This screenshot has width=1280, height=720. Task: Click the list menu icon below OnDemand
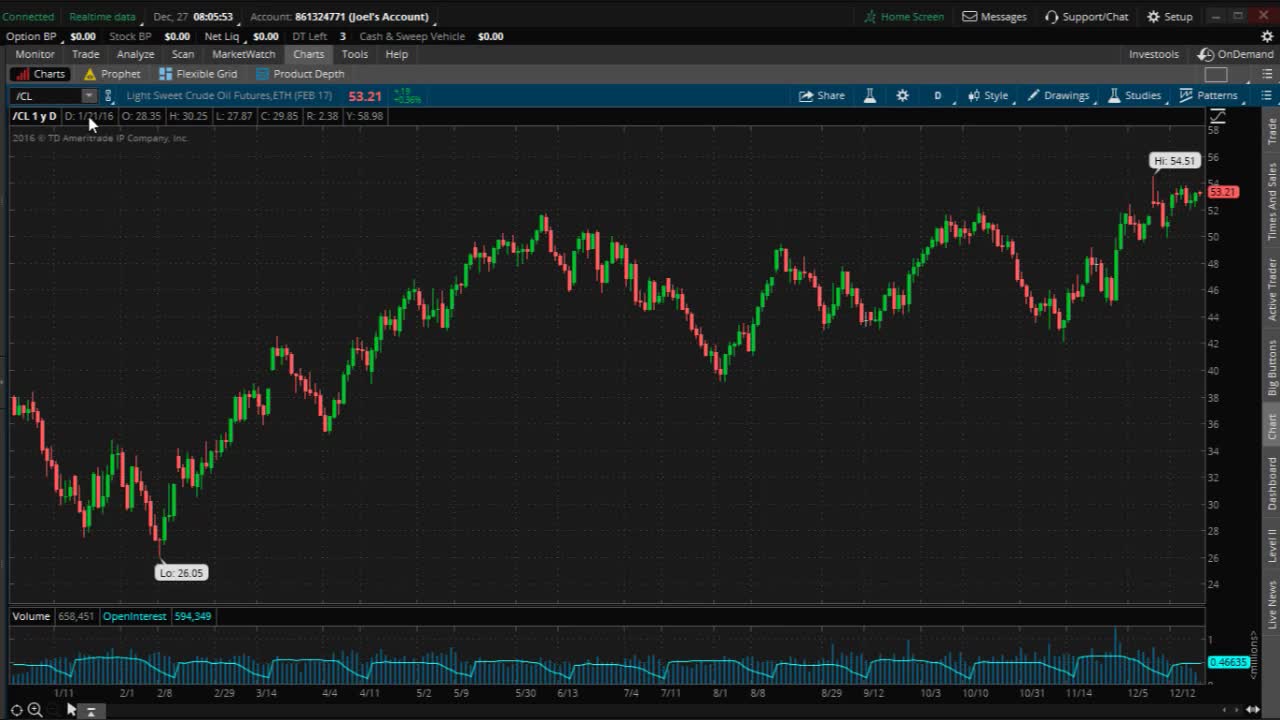click(1266, 74)
